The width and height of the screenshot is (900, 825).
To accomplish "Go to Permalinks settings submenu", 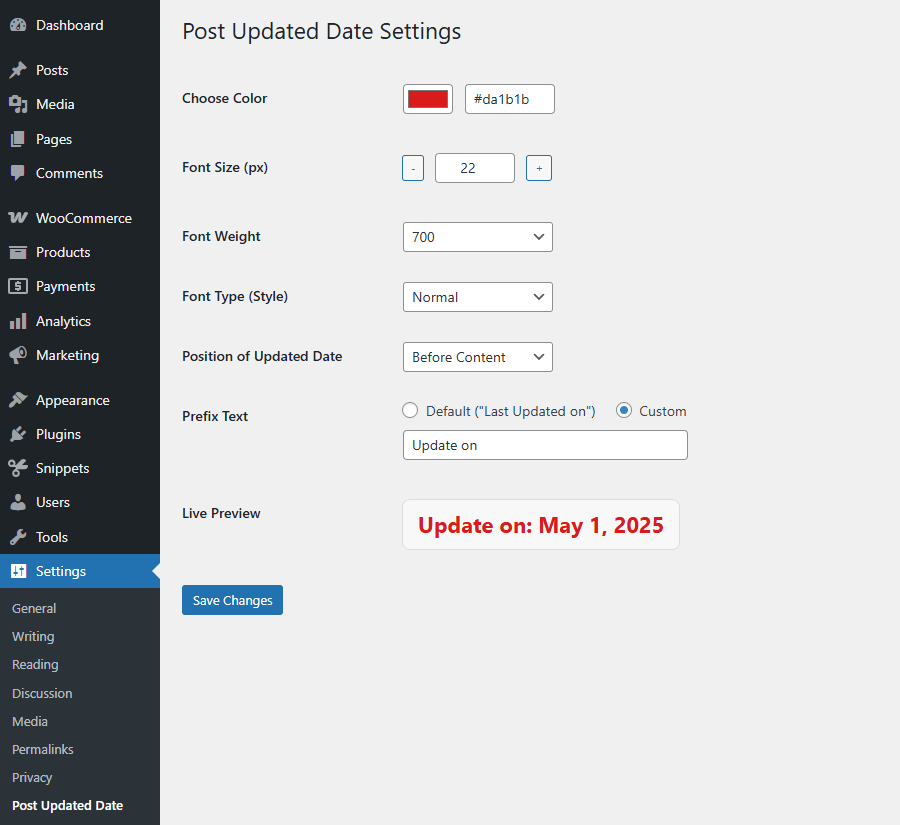I will pos(42,749).
